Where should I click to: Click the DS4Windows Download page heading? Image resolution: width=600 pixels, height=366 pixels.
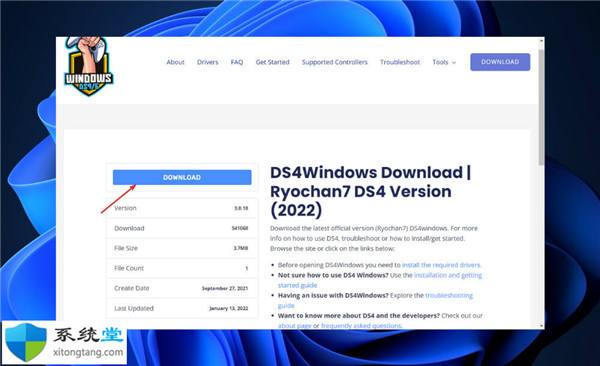click(370, 191)
